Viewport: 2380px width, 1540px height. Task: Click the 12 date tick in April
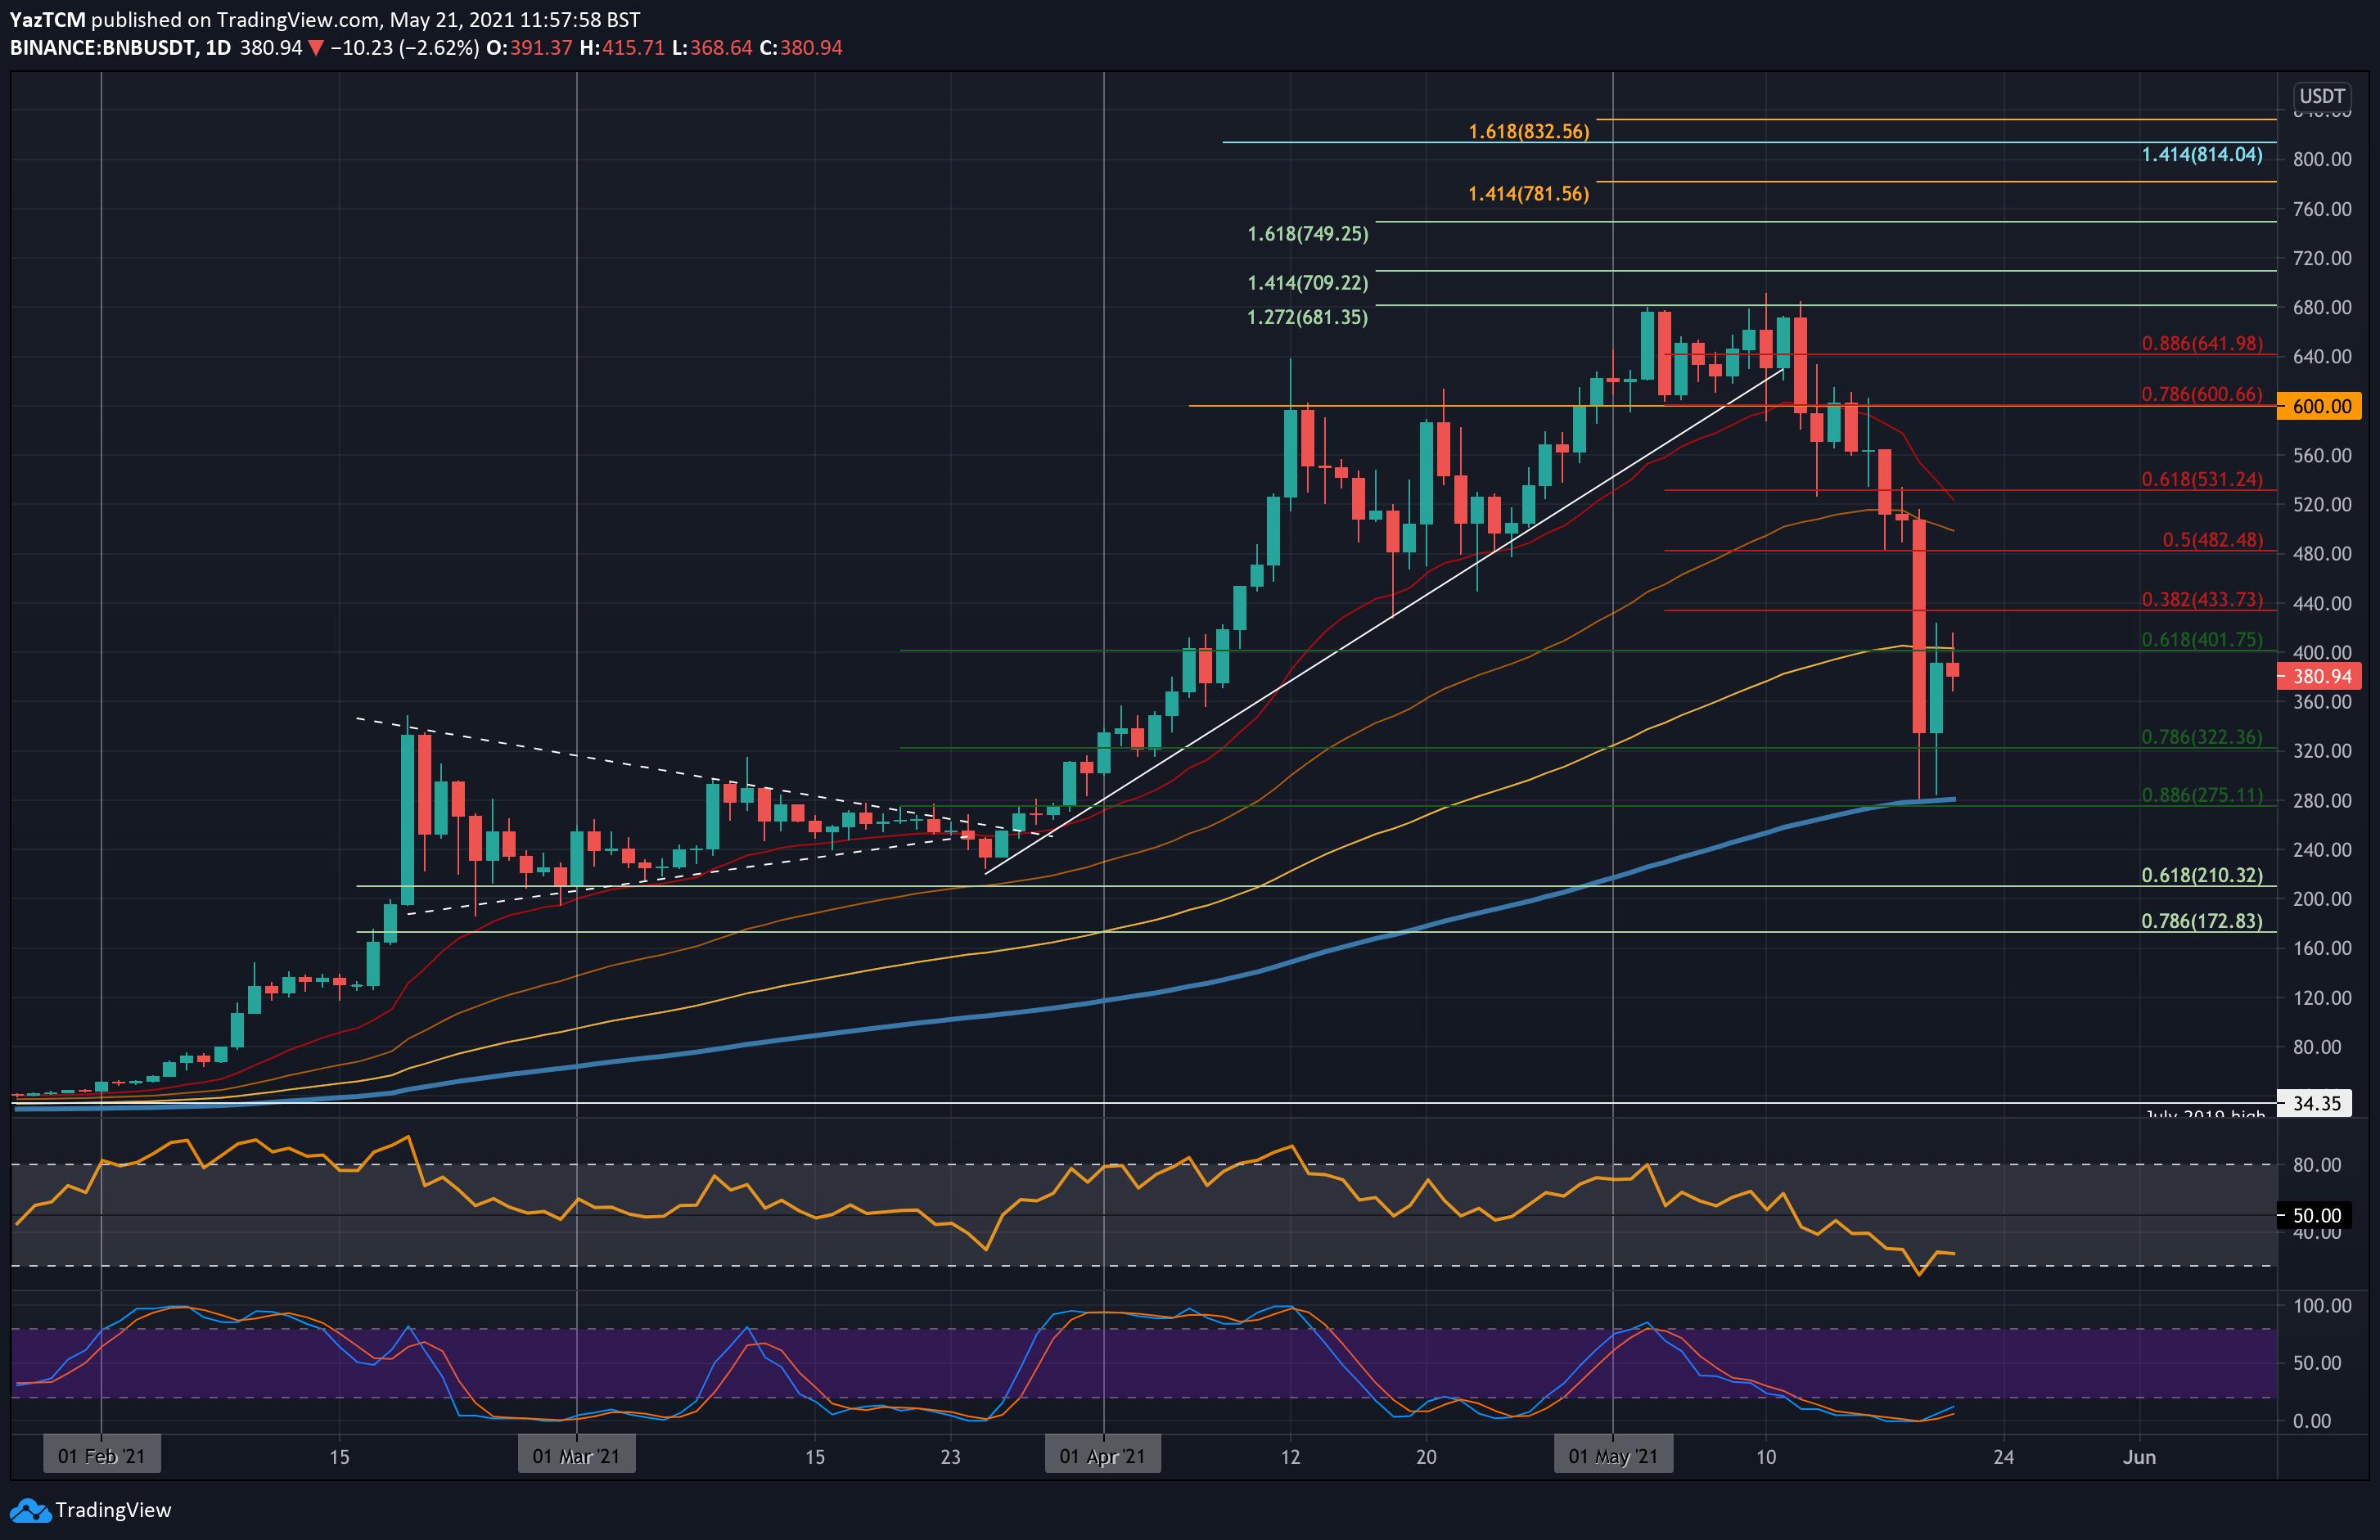click(x=1290, y=1457)
